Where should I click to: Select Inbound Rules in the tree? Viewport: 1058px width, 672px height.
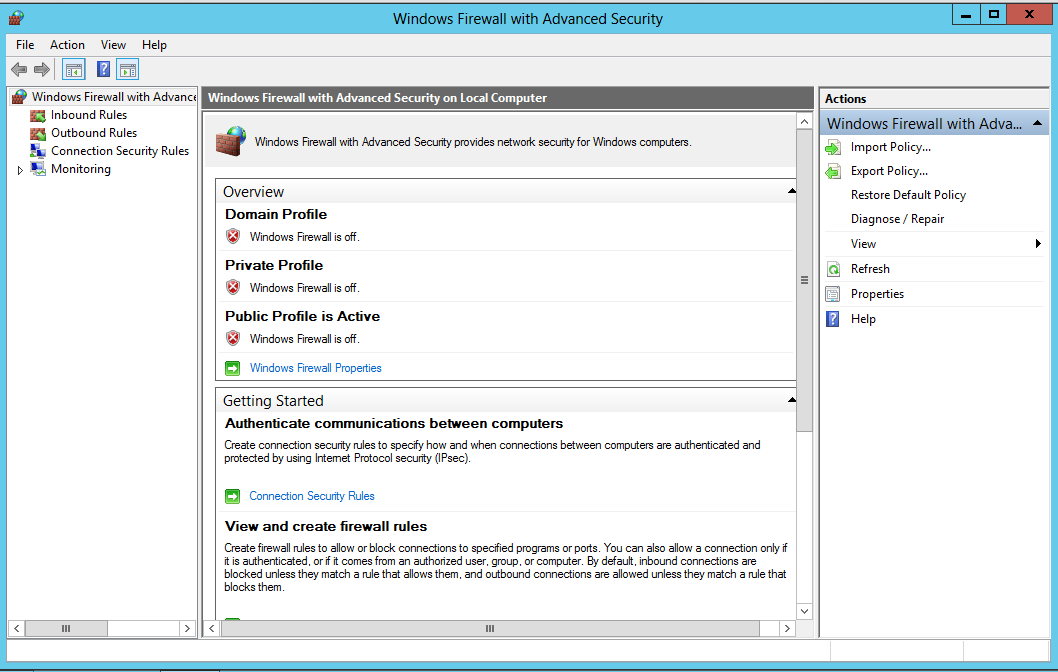pyautogui.click(x=89, y=115)
